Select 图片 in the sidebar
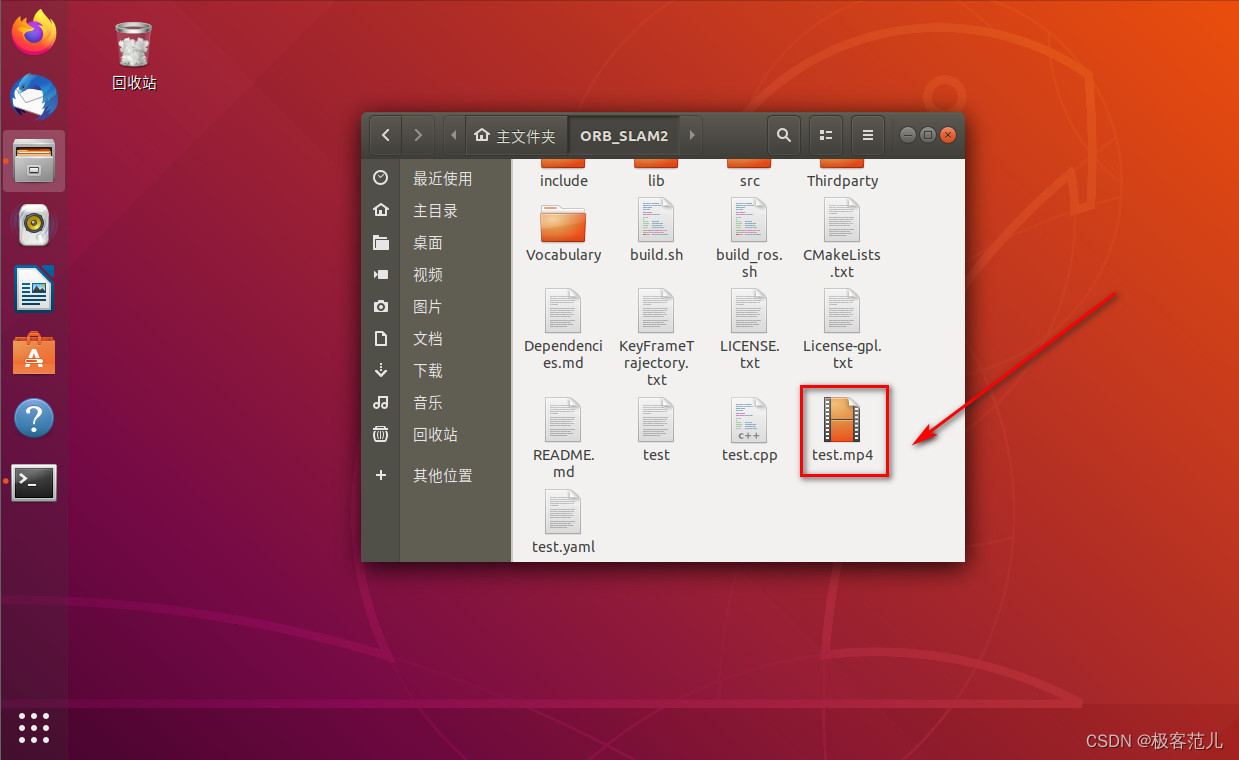Screen dimensions: 1239x760 coord(436,306)
